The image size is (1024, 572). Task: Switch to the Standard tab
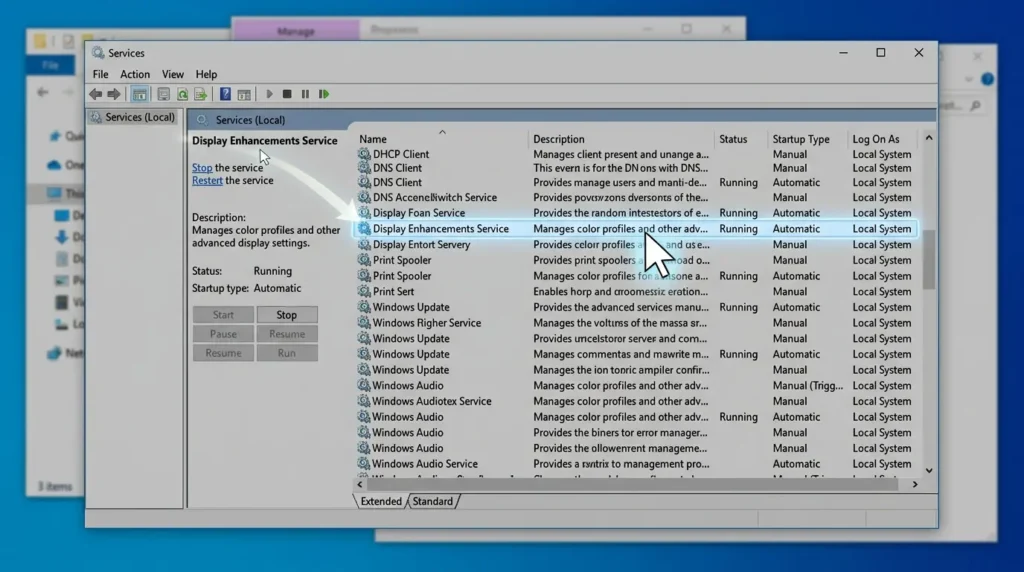point(432,501)
